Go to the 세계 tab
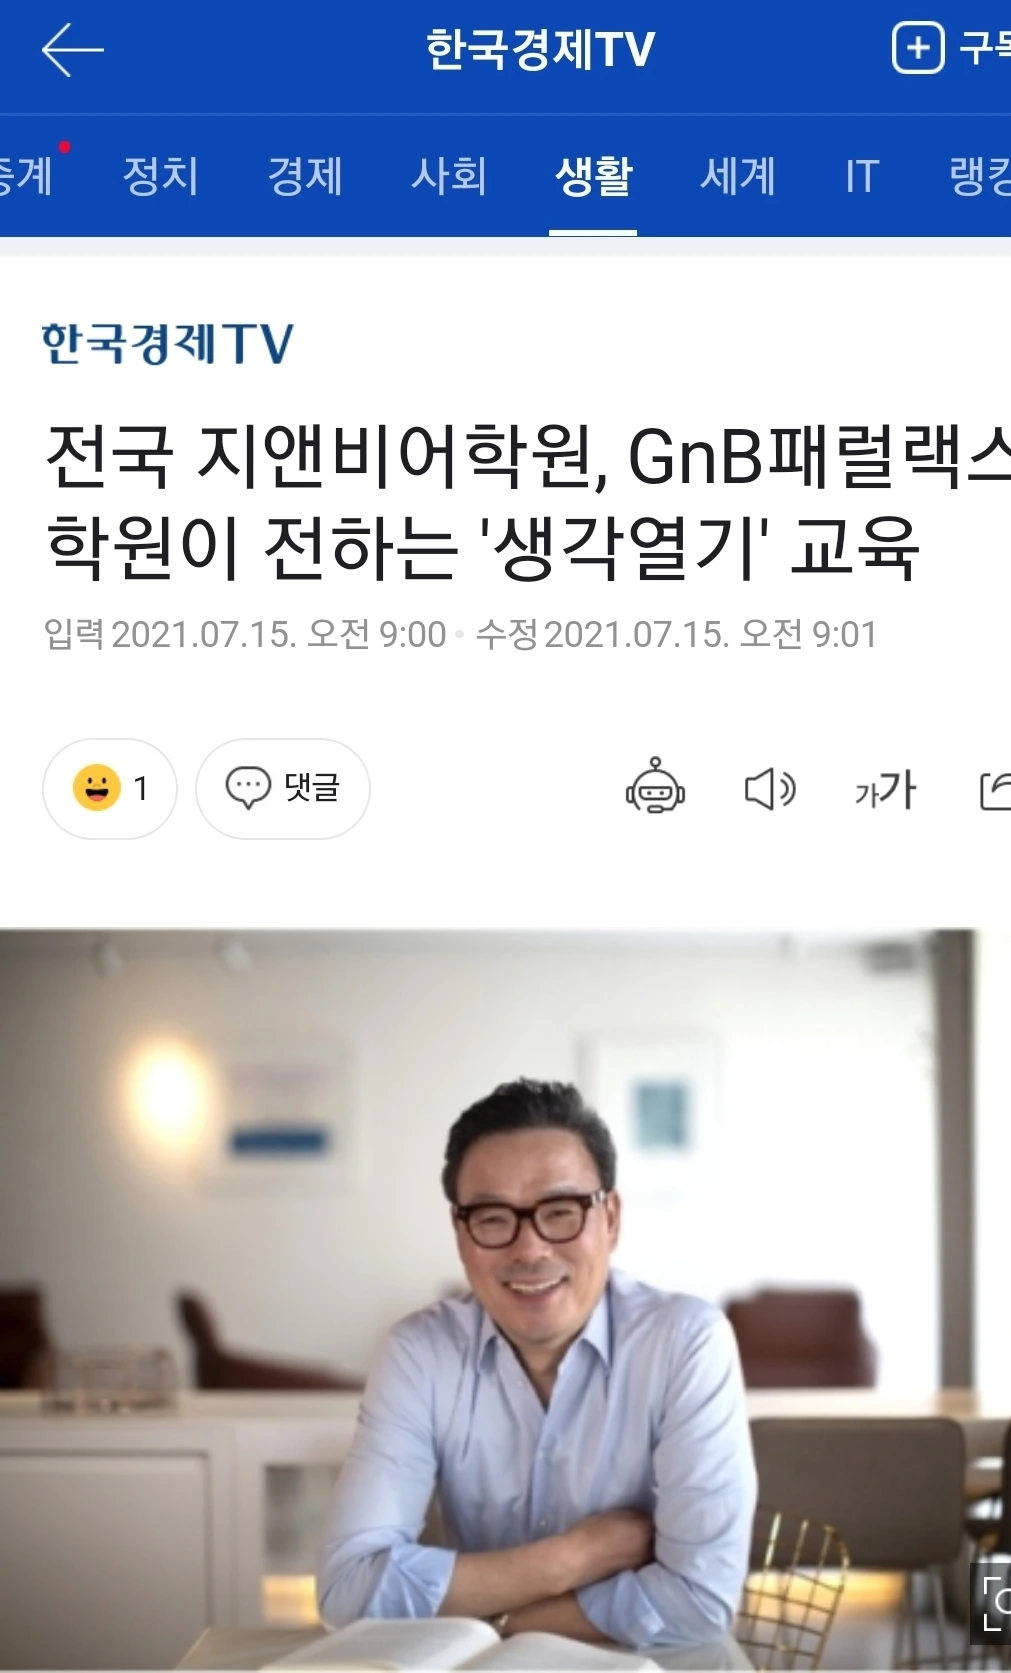 pos(738,176)
